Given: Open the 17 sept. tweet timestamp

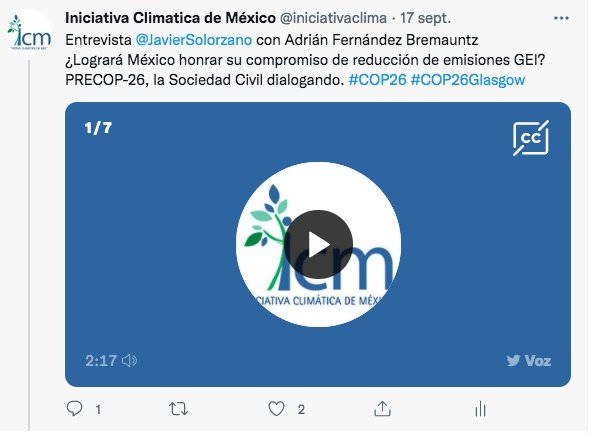Looking at the screenshot, I should (426, 18).
